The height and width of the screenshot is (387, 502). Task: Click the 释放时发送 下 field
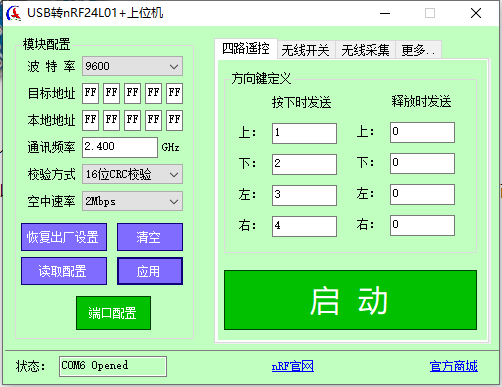pyautogui.click(x=422, y=163)
